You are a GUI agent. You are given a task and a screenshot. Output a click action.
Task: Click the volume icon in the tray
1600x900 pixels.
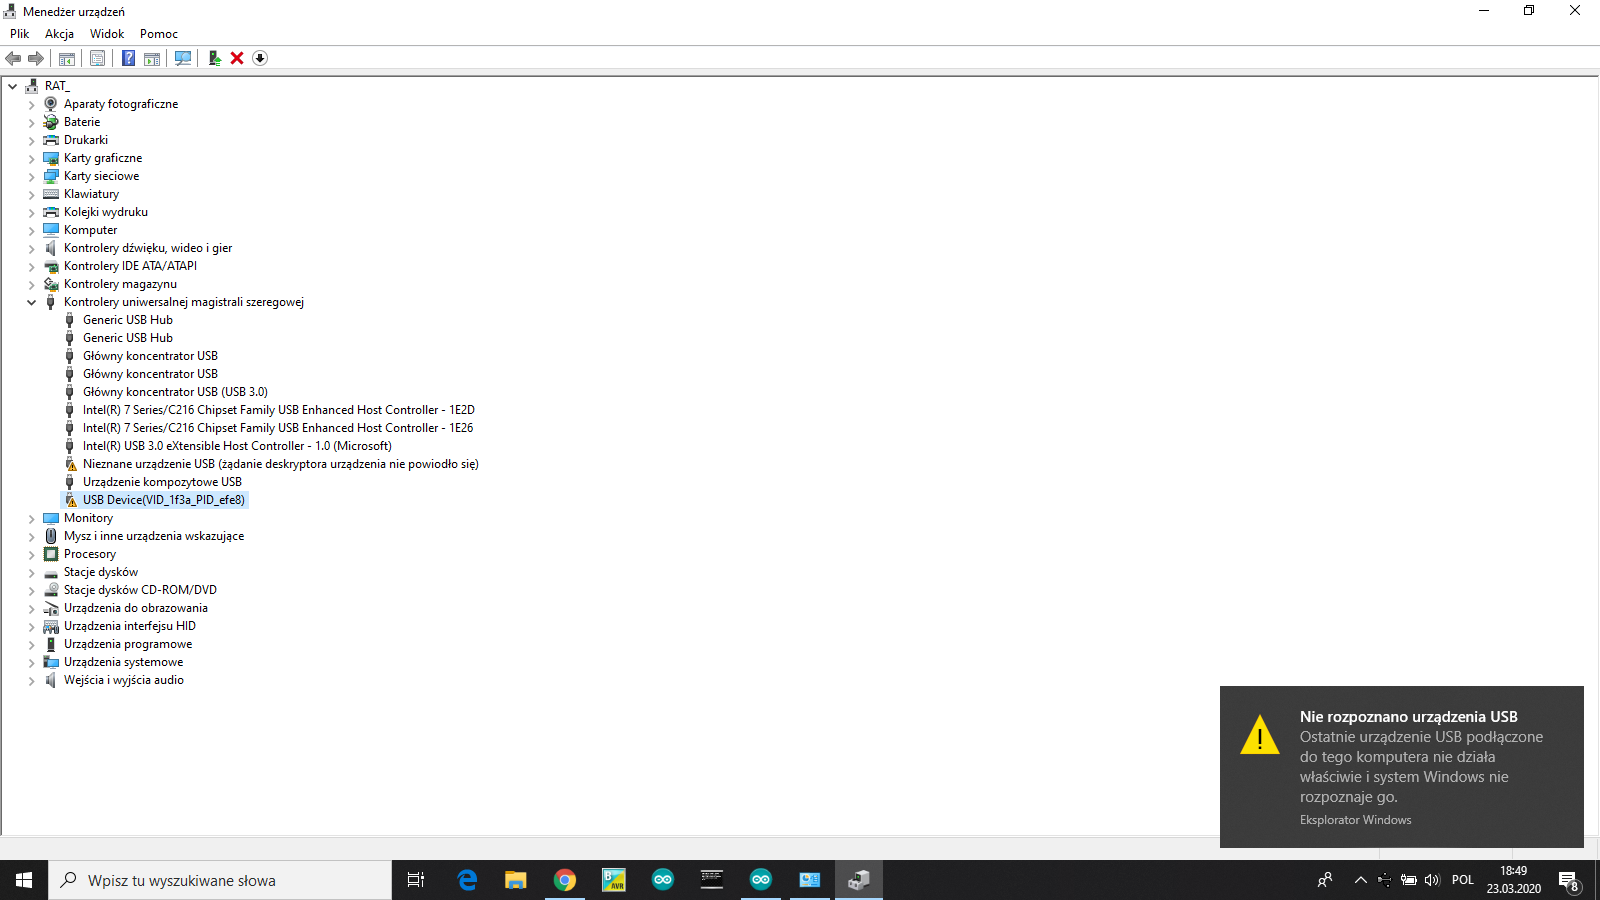[x=1432, y=880]
